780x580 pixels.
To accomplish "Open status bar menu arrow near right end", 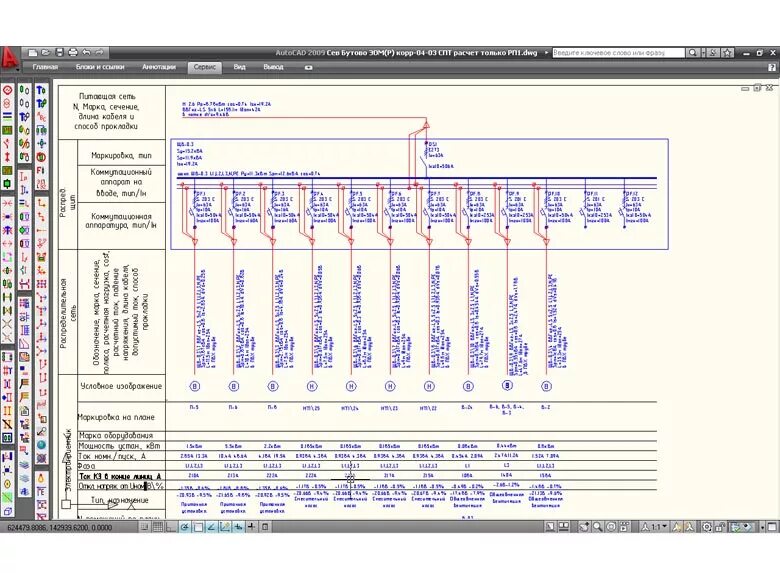I will point(763,527).
